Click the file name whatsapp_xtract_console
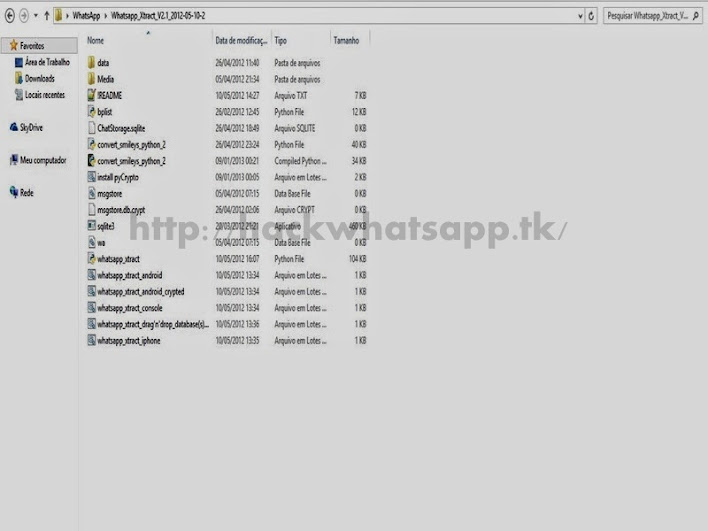This screenshot has height=531, width=708. point(130,308)
